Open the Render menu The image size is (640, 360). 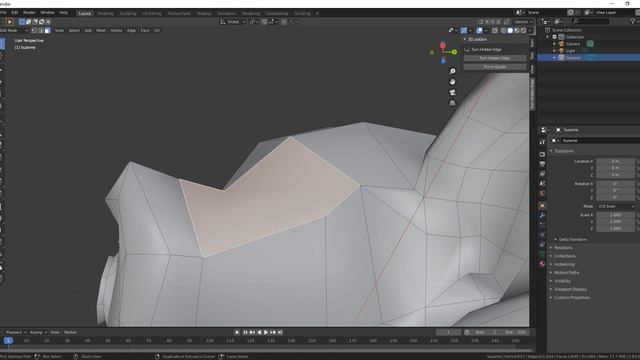point(29,13)
